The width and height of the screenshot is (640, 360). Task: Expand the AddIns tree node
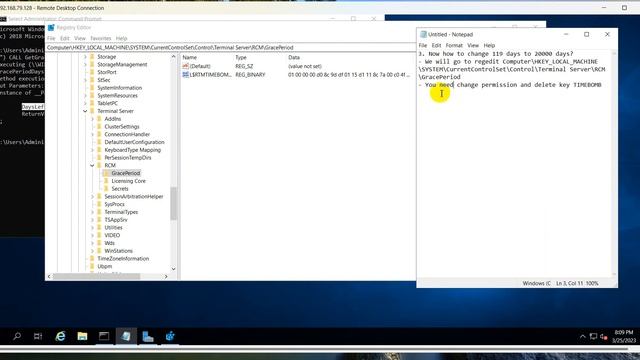[92, 119]
